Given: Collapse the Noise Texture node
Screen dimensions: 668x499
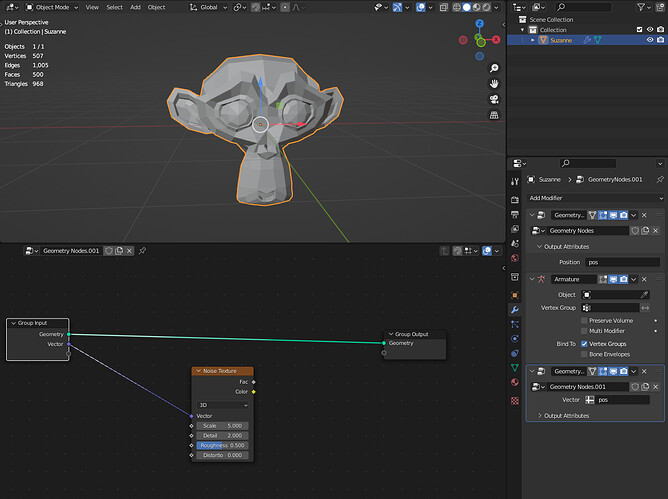Looking at the screenshot, I should click(x=199, y=371).
